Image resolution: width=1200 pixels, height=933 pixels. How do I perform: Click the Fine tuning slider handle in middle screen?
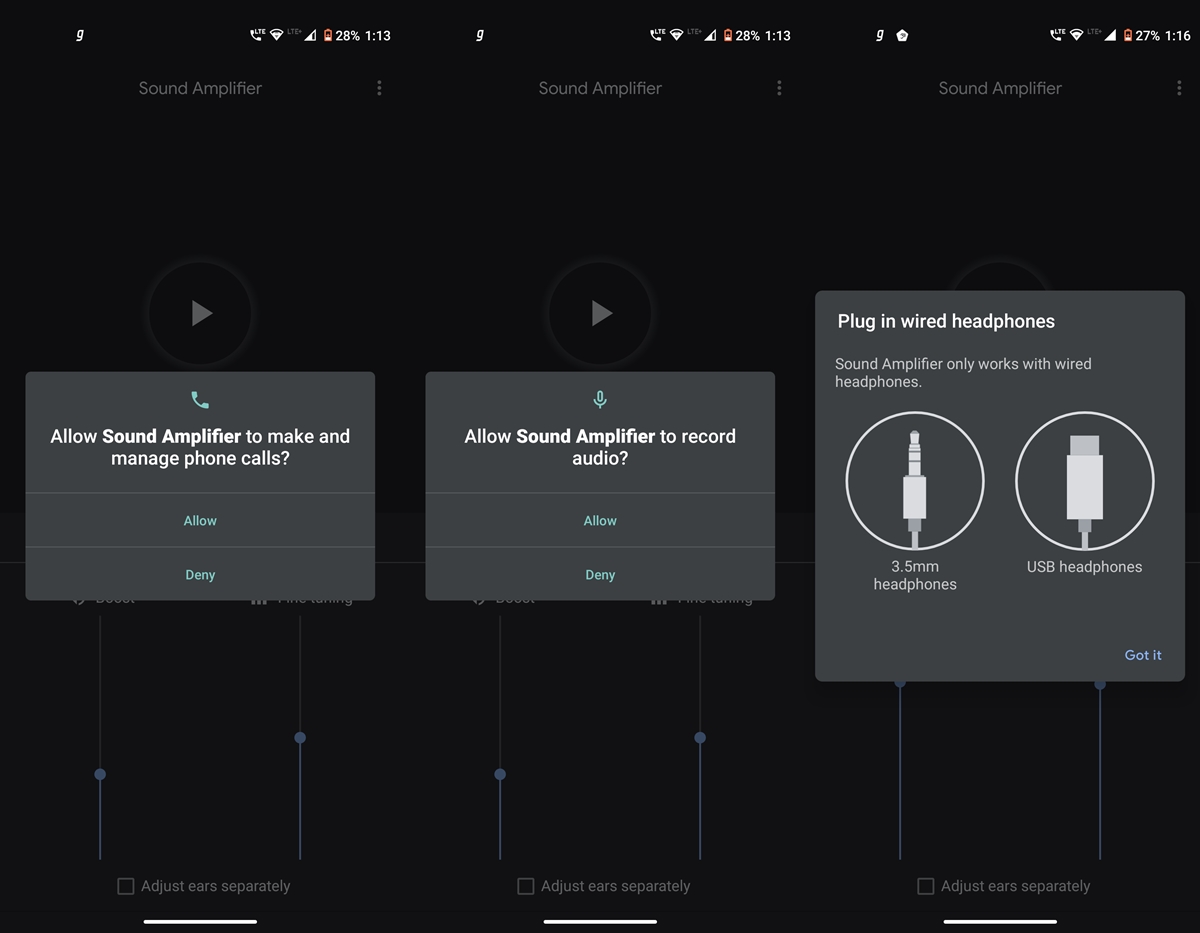click(700, 738)
